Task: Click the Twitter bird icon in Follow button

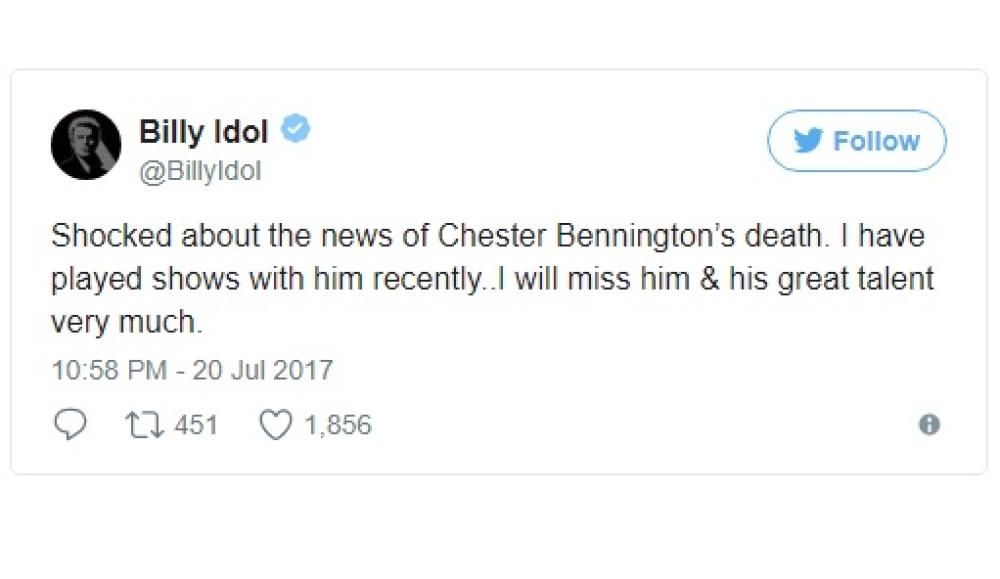Action: tap(807, 141)
